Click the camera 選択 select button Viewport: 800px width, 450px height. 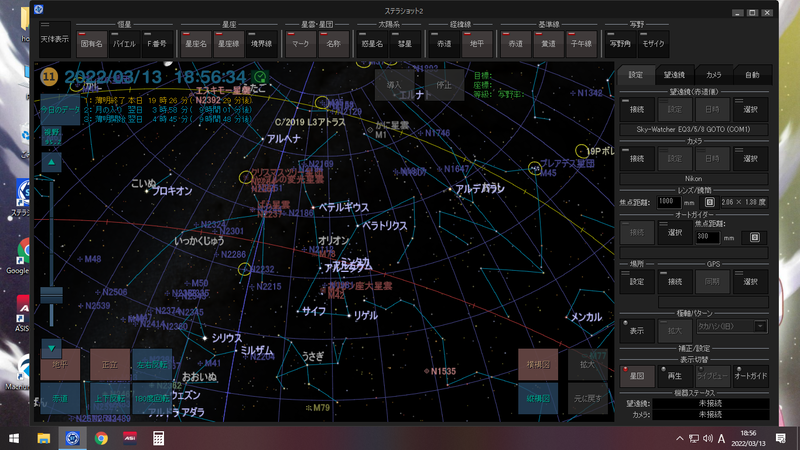point(751,159)
